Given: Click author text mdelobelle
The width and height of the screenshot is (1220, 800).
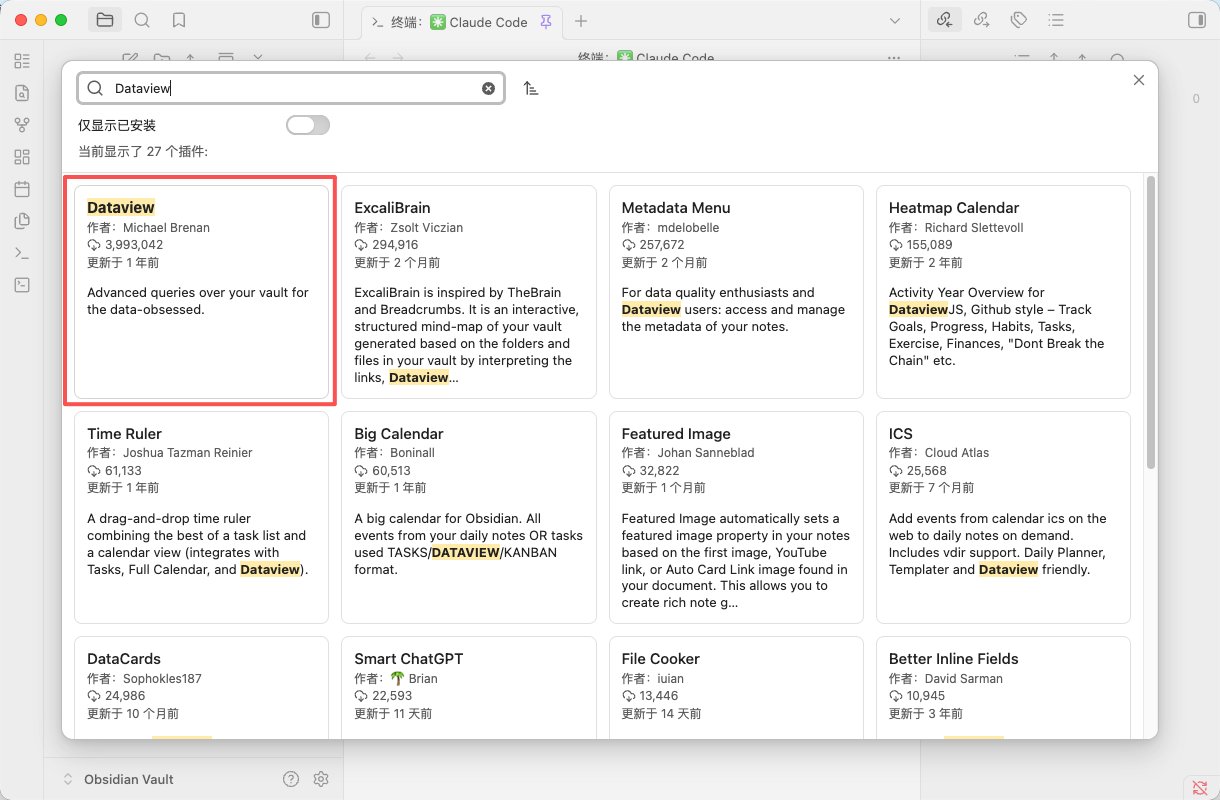Looking at the screenshot, I should [x=688, y=227].
